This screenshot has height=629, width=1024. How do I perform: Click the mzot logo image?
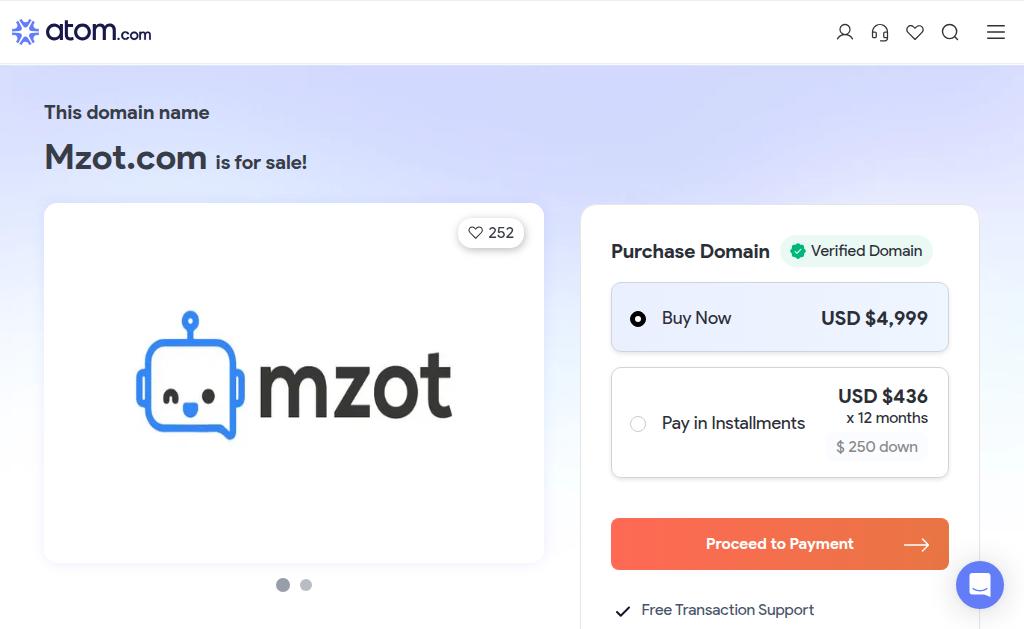point(294,376)
